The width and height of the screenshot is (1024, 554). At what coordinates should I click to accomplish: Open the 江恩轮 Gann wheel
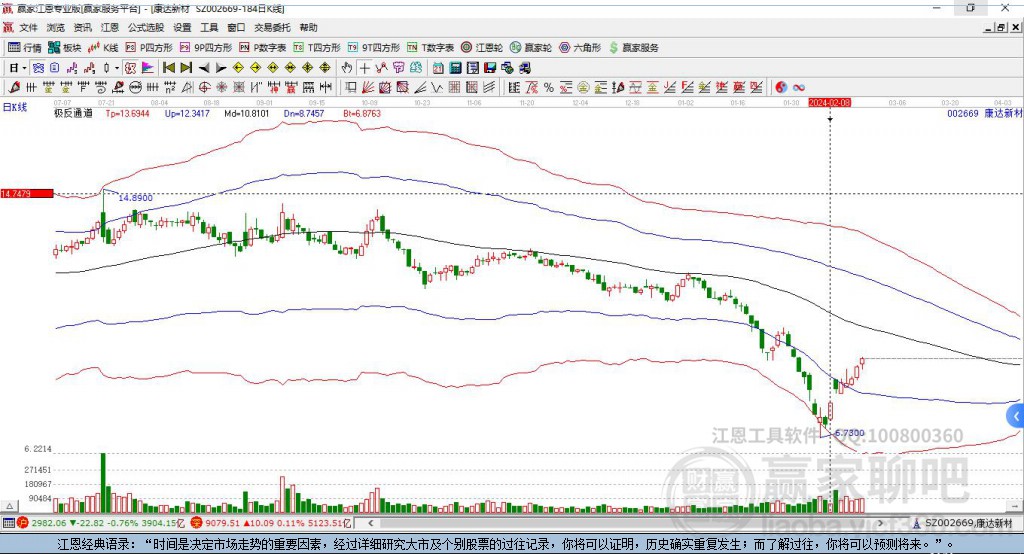coord(482,48)
